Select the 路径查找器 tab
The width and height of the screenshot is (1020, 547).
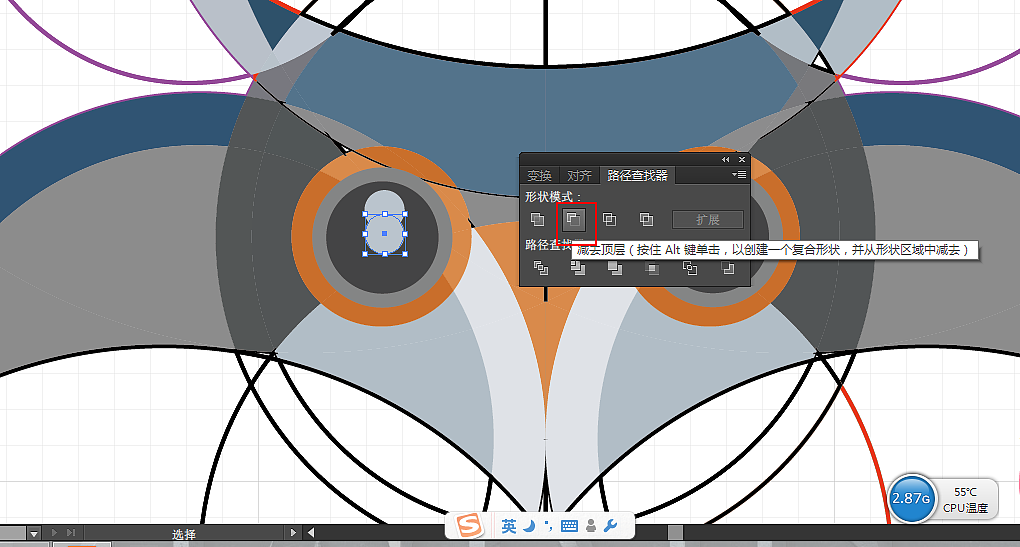638,176
